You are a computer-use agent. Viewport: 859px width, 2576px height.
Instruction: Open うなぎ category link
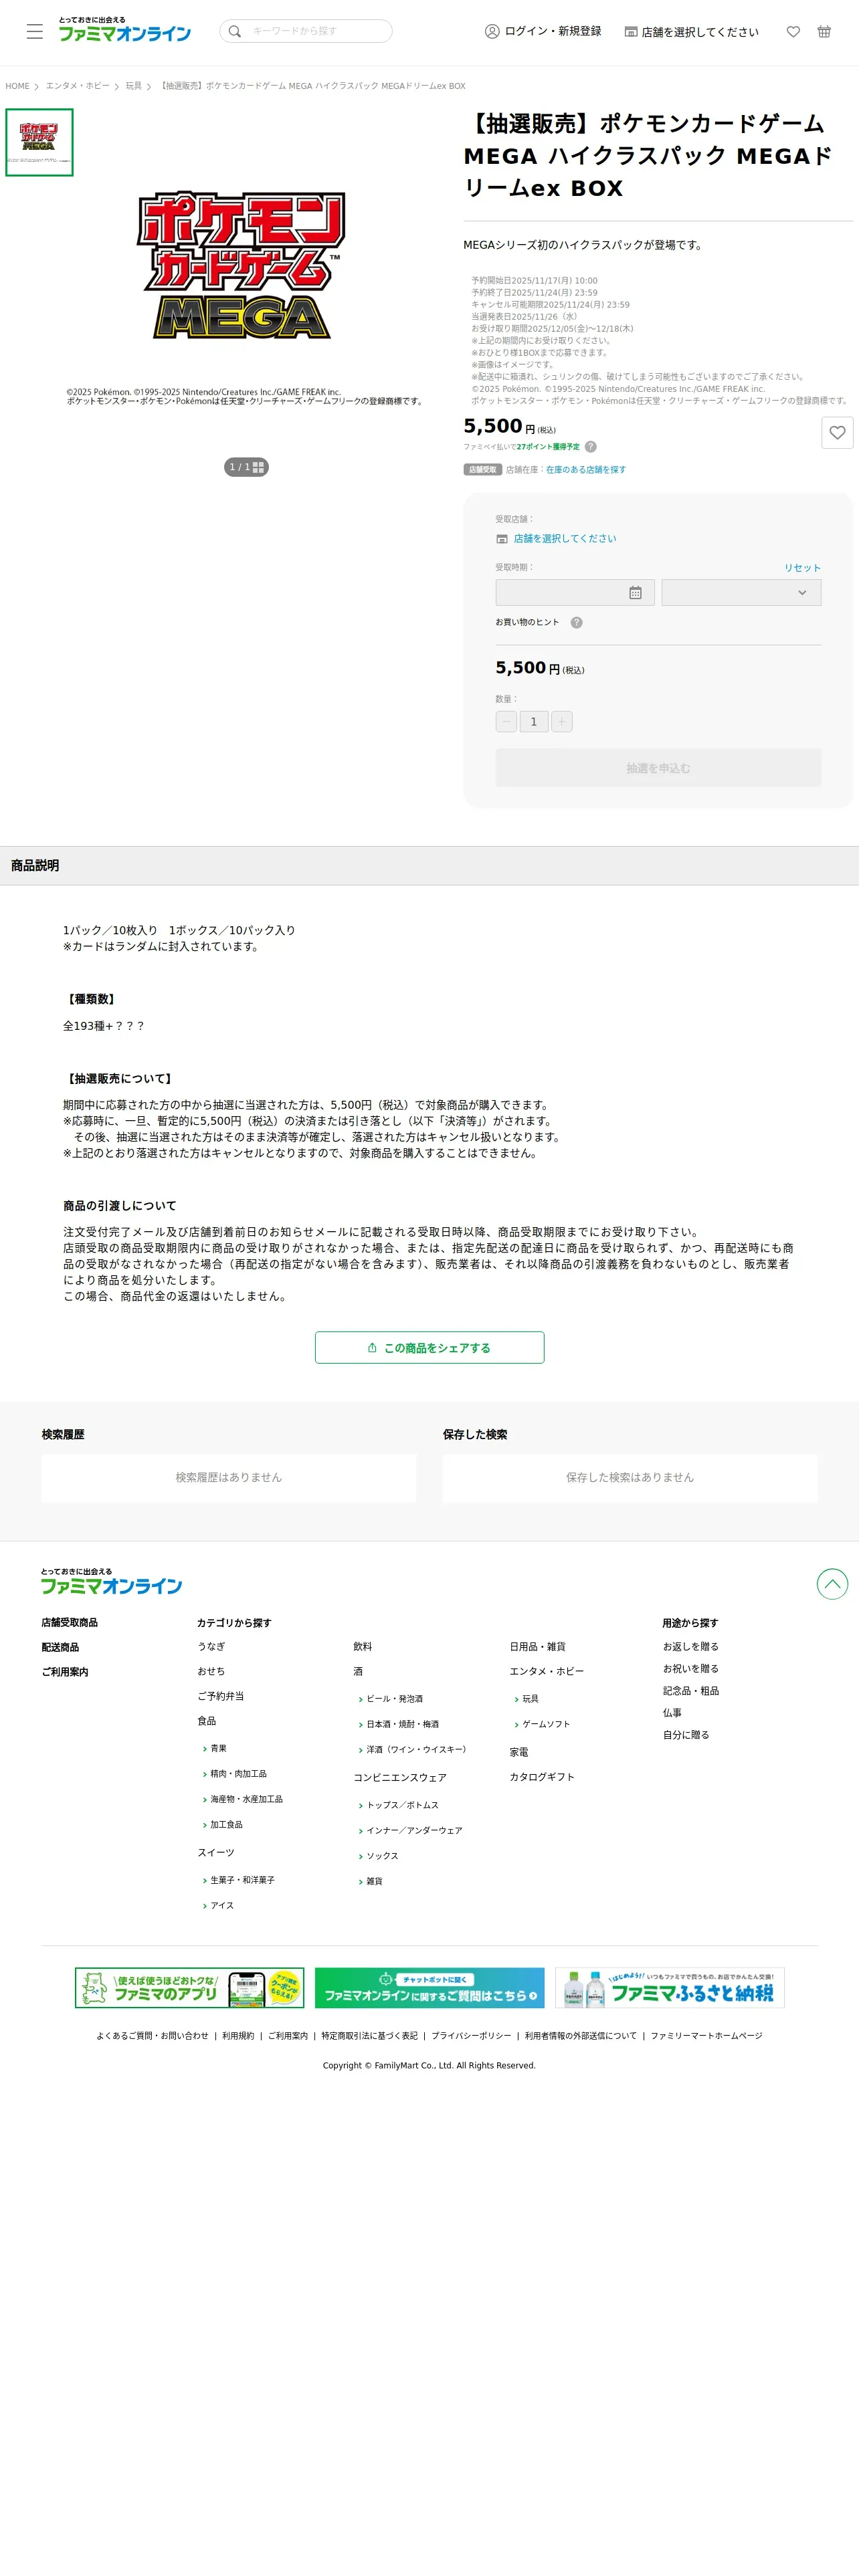click(211, 1646)
